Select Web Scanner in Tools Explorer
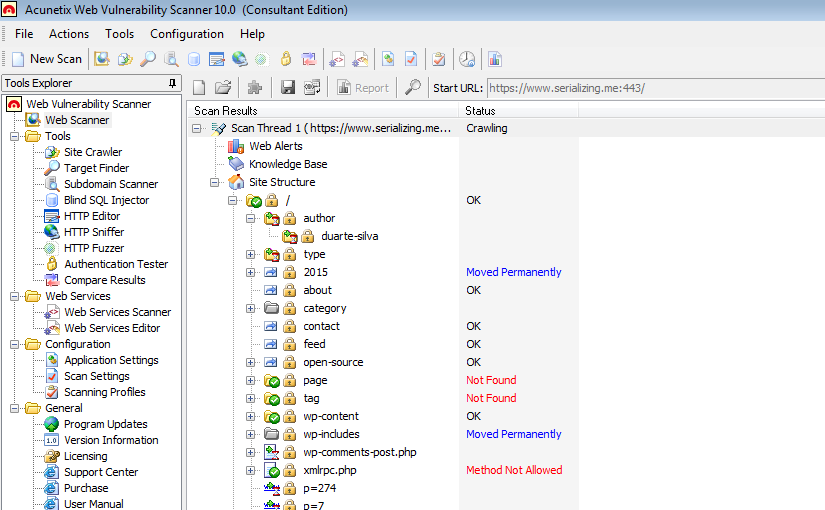This screenshot has width=825, height=510. 77,120
